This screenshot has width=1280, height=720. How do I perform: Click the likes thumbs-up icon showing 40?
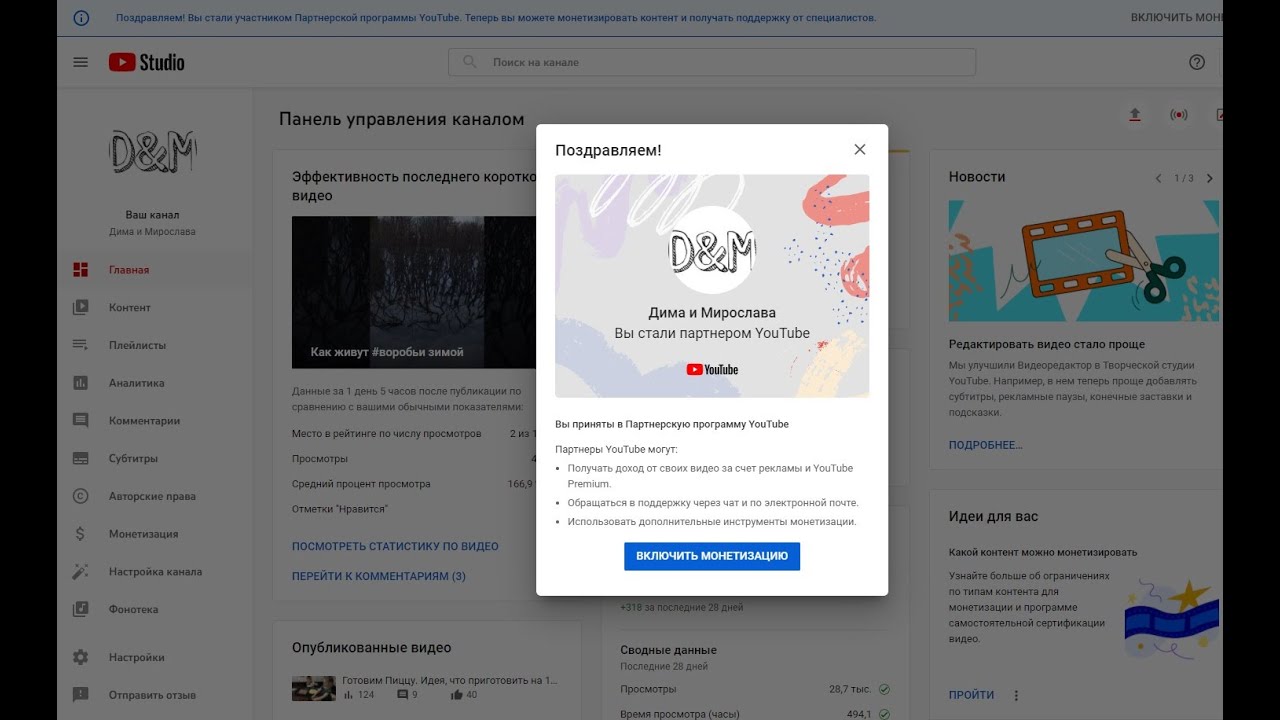(456, 695)
